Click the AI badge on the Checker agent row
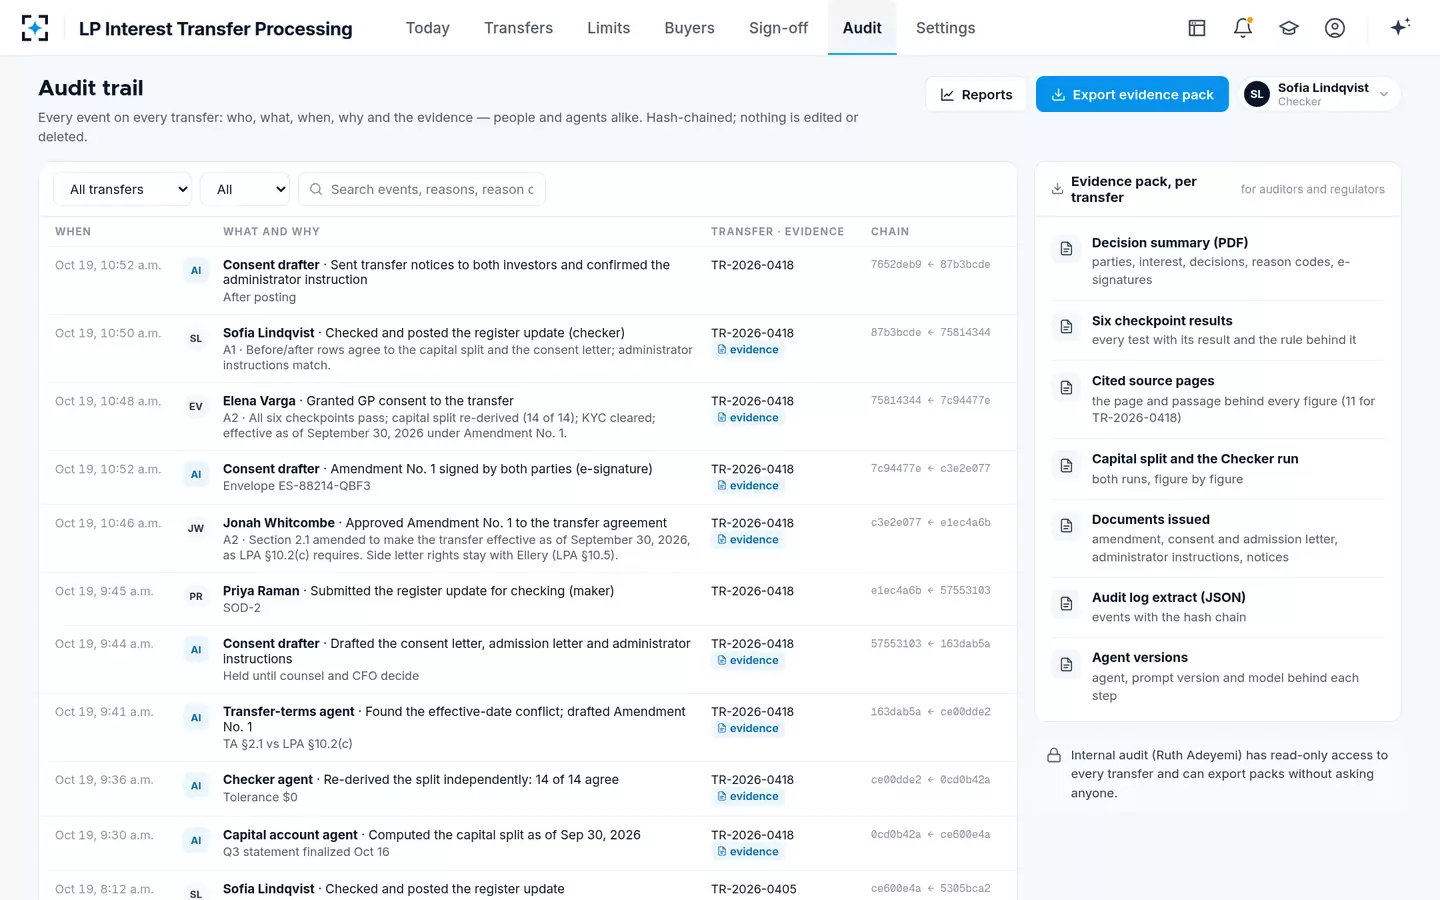 (x=196, y=786)
